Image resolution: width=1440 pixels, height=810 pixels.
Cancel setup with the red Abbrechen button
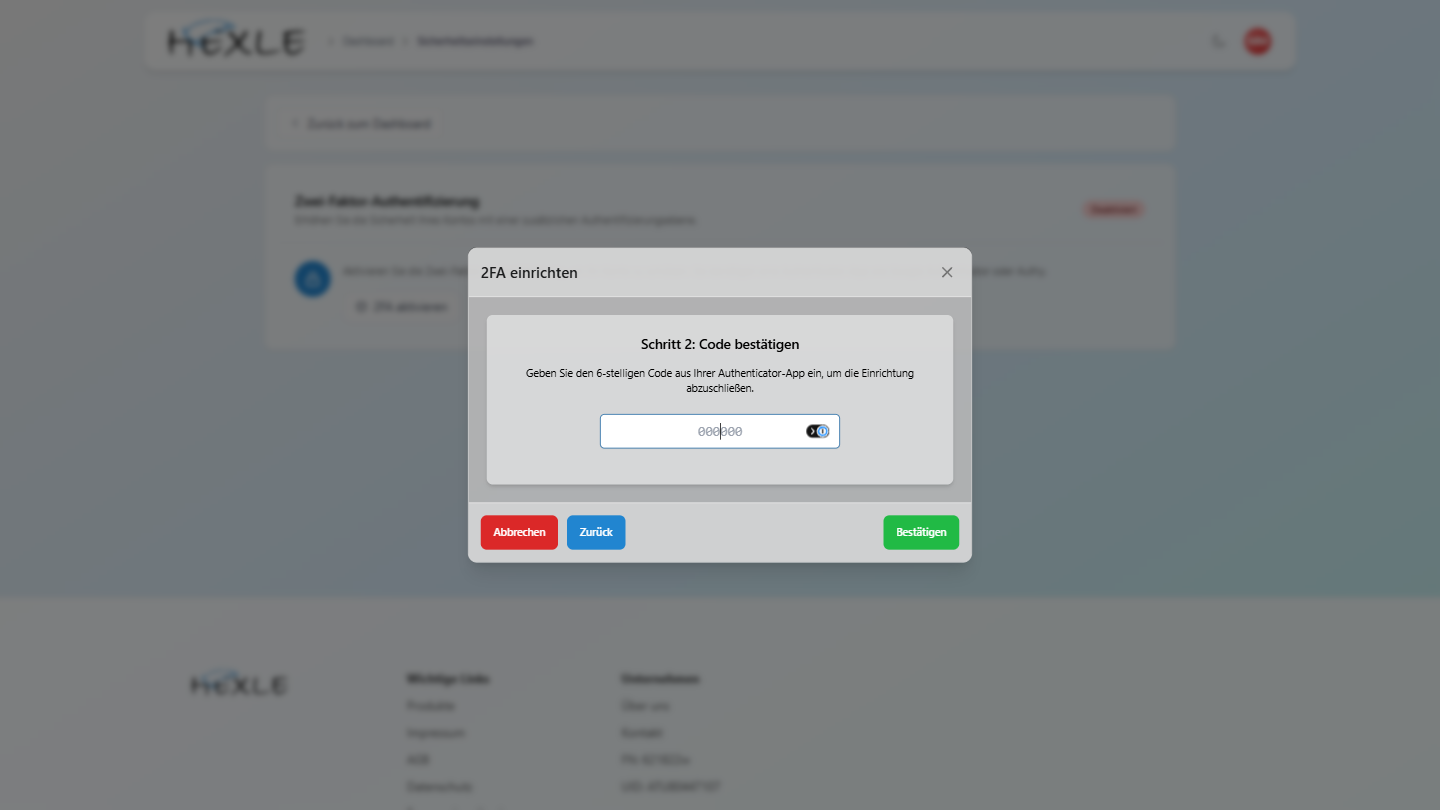[x=519, y=532]
